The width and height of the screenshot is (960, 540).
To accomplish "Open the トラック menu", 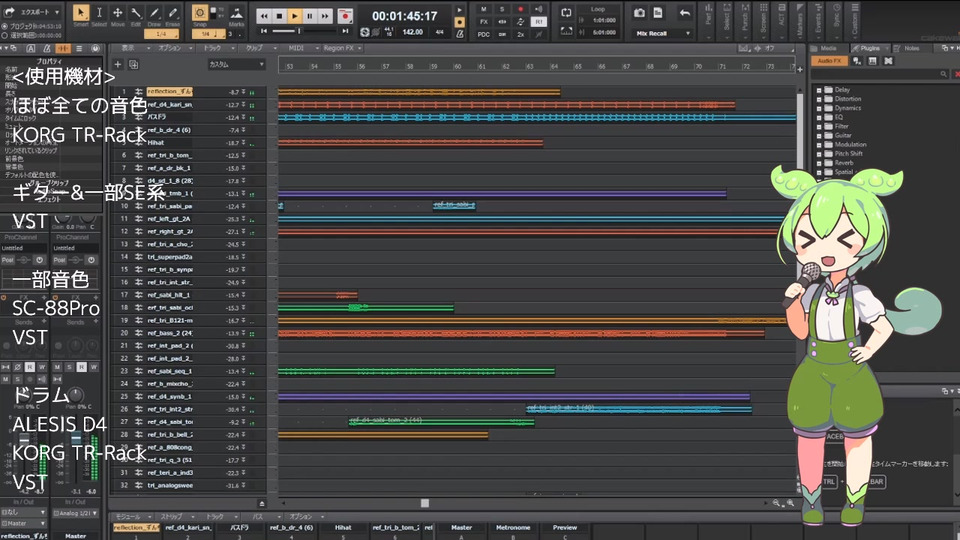I will 214,48.
